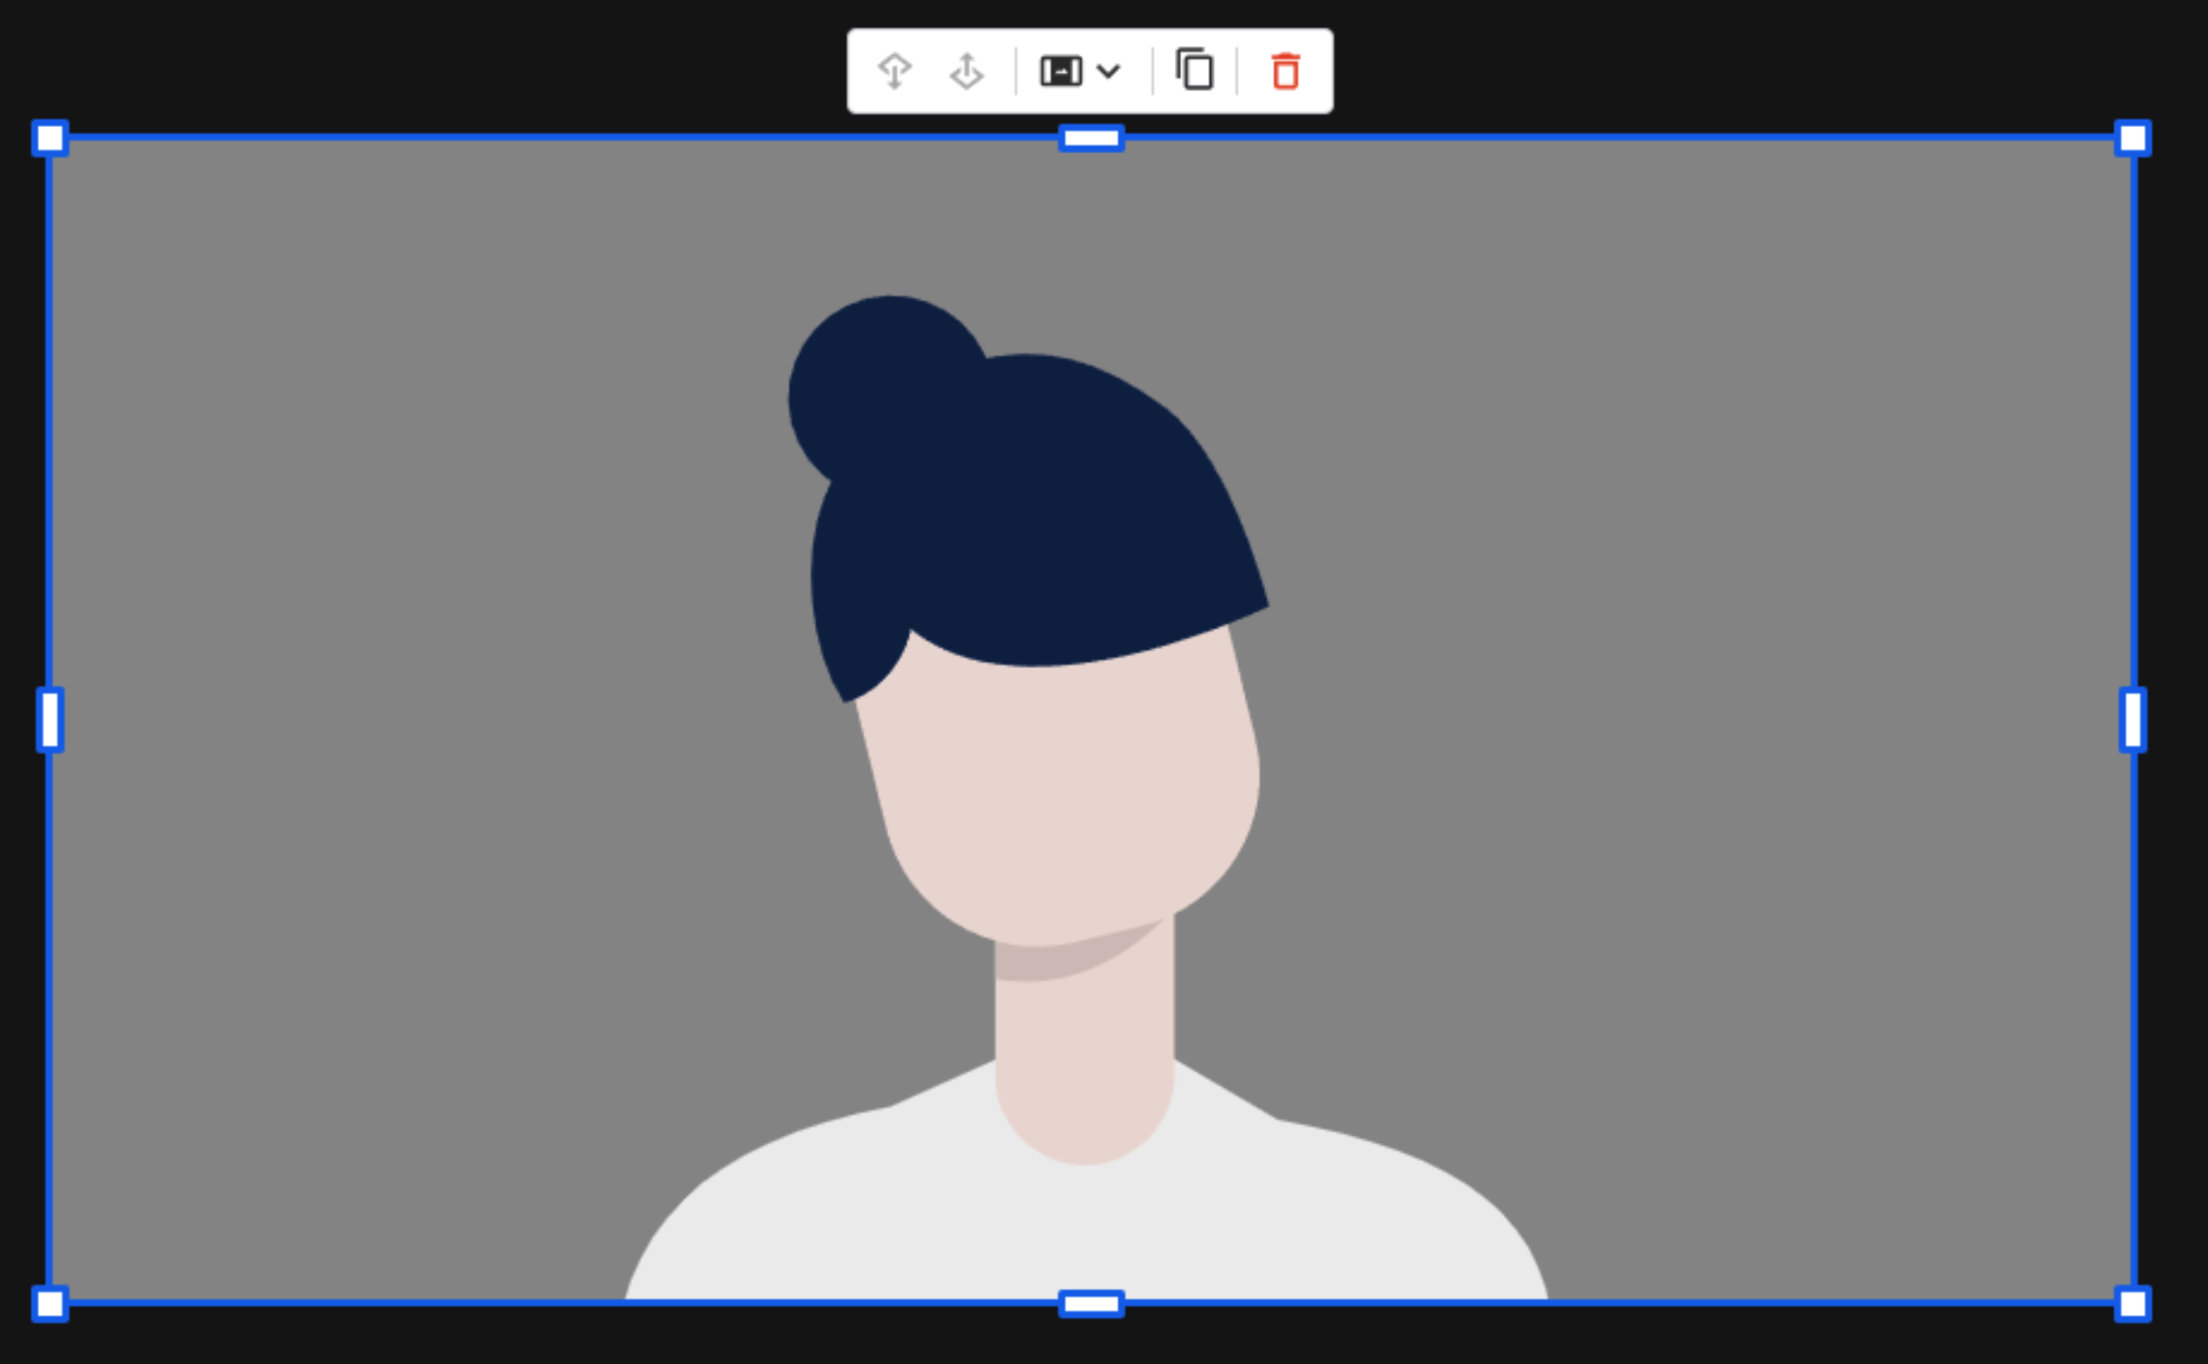The height and width of the screenshot is (1364, 2208).
Task: Duplicate the selected element with copy icon
Action: click(1194, 70)
